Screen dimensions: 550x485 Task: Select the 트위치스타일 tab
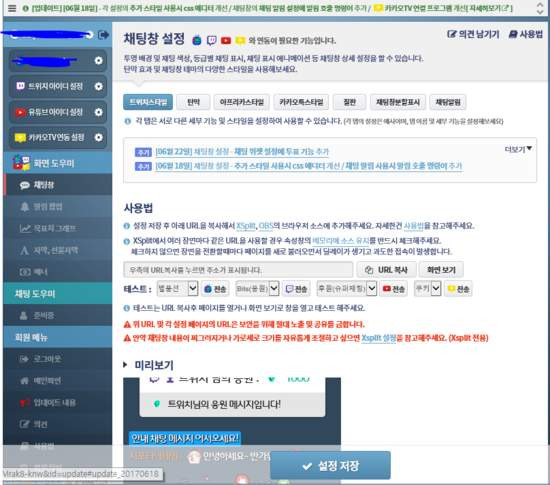pyautogui.click(x=148, y=102)
